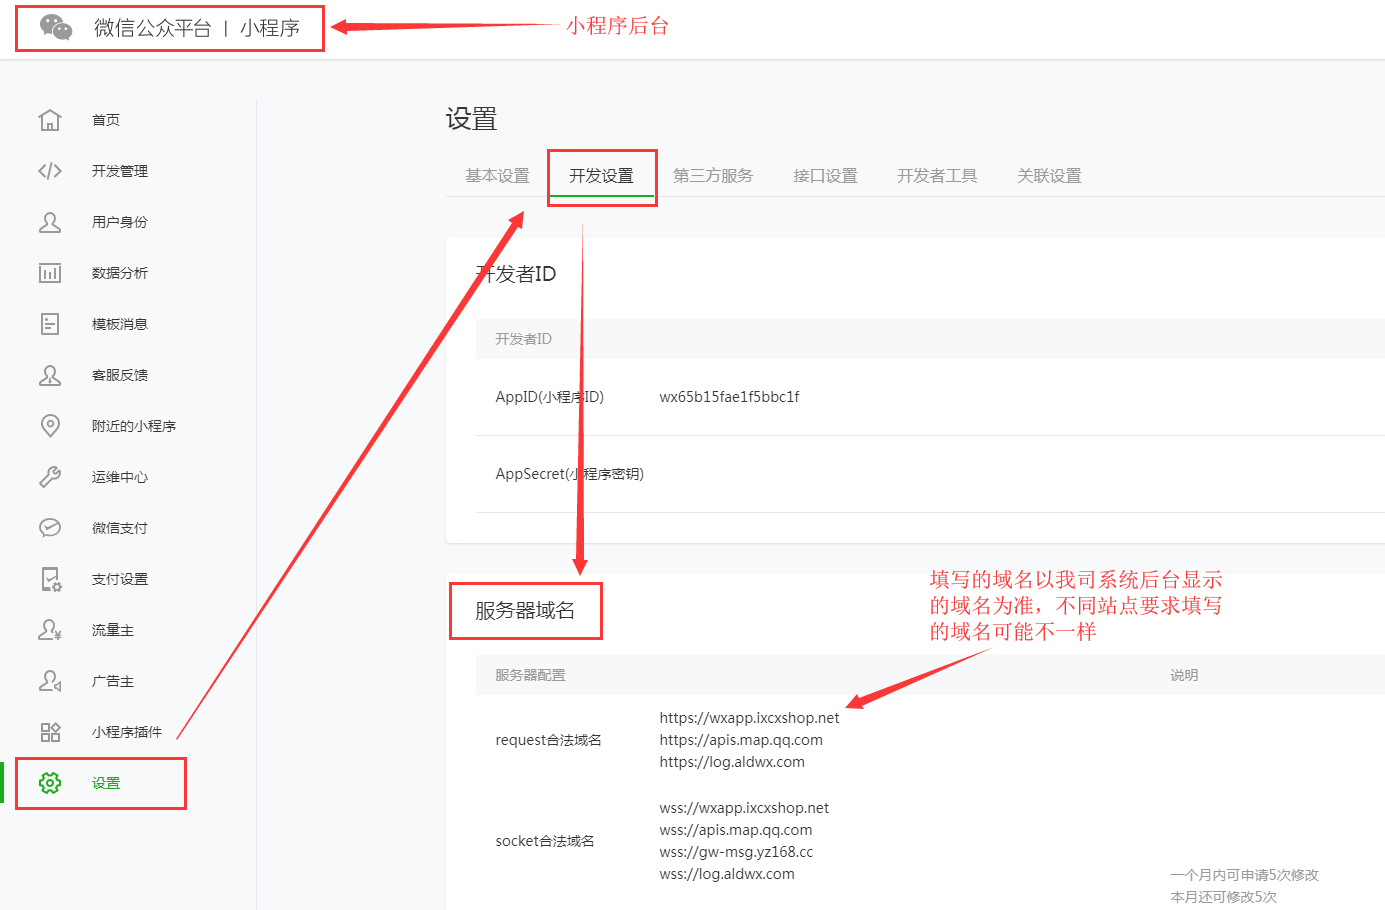
Task: Click https://apis.map.qq.com domain
Action: point(741,740)
